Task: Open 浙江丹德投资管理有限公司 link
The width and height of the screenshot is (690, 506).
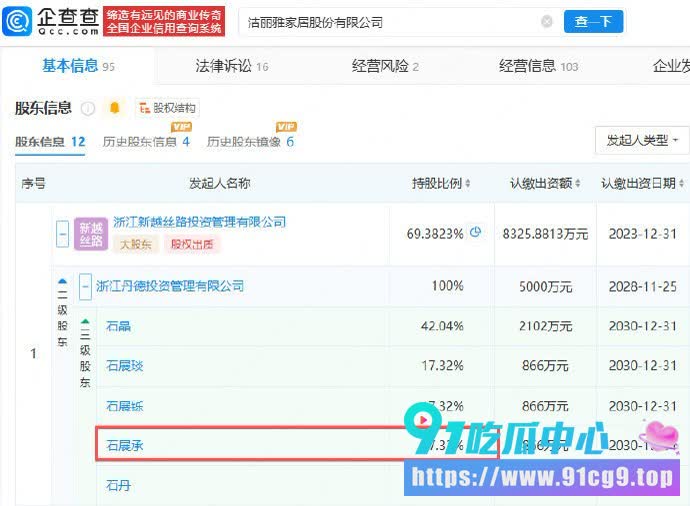Action: click(170, 286)
